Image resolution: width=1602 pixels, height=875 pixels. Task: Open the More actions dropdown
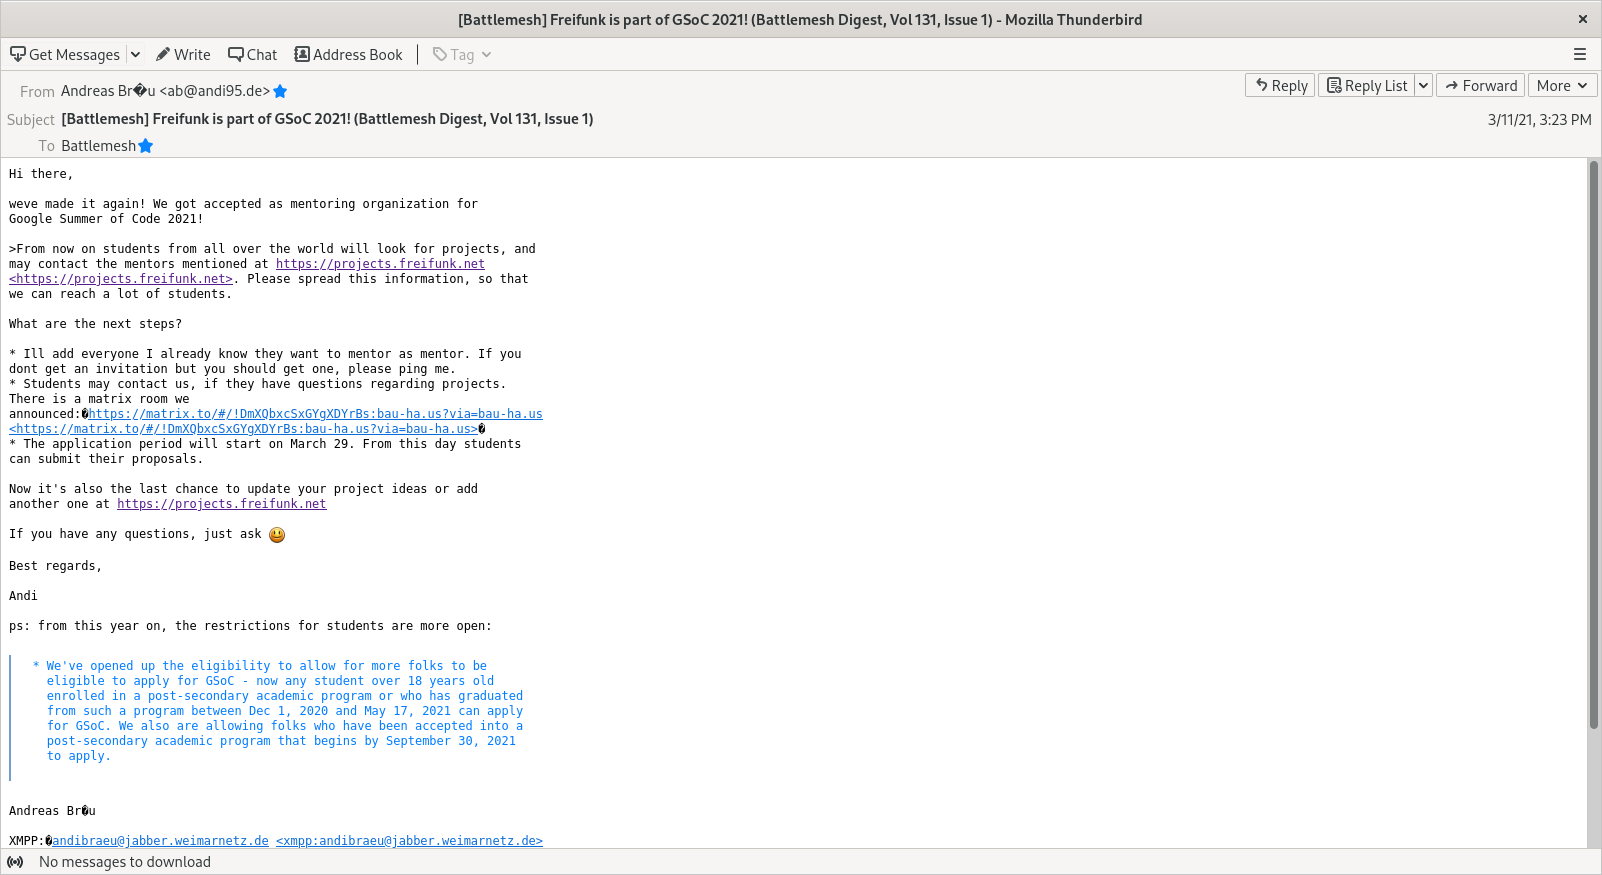coord(1562,86)
